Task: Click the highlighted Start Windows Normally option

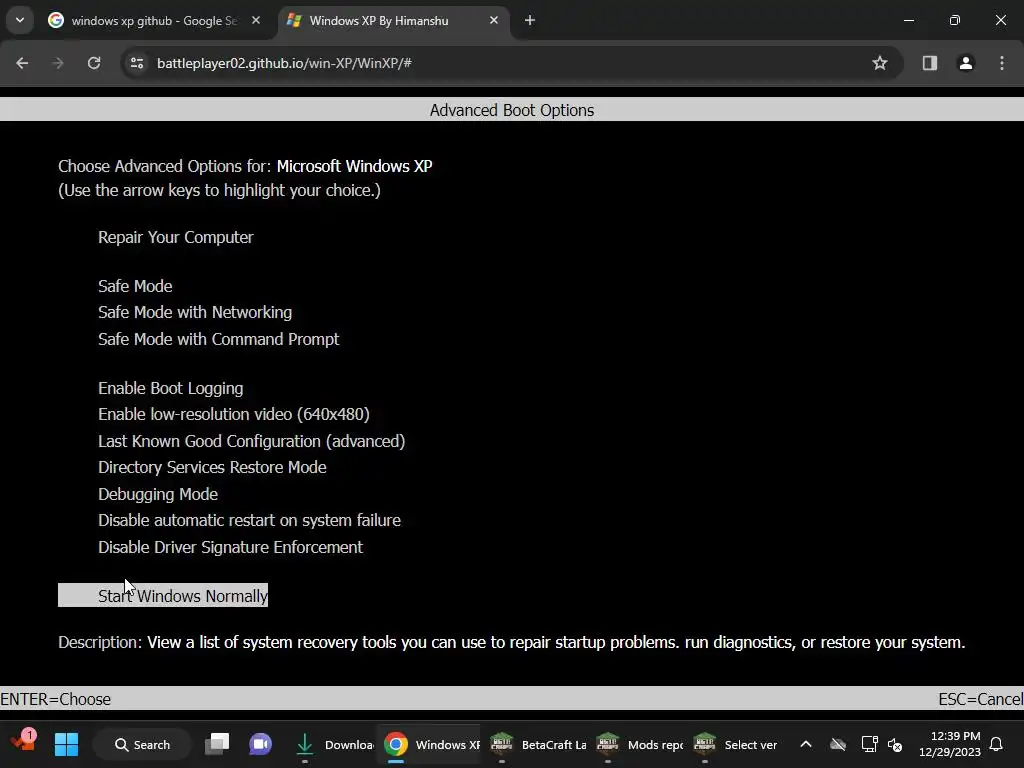Action: [x=163, y=595]
